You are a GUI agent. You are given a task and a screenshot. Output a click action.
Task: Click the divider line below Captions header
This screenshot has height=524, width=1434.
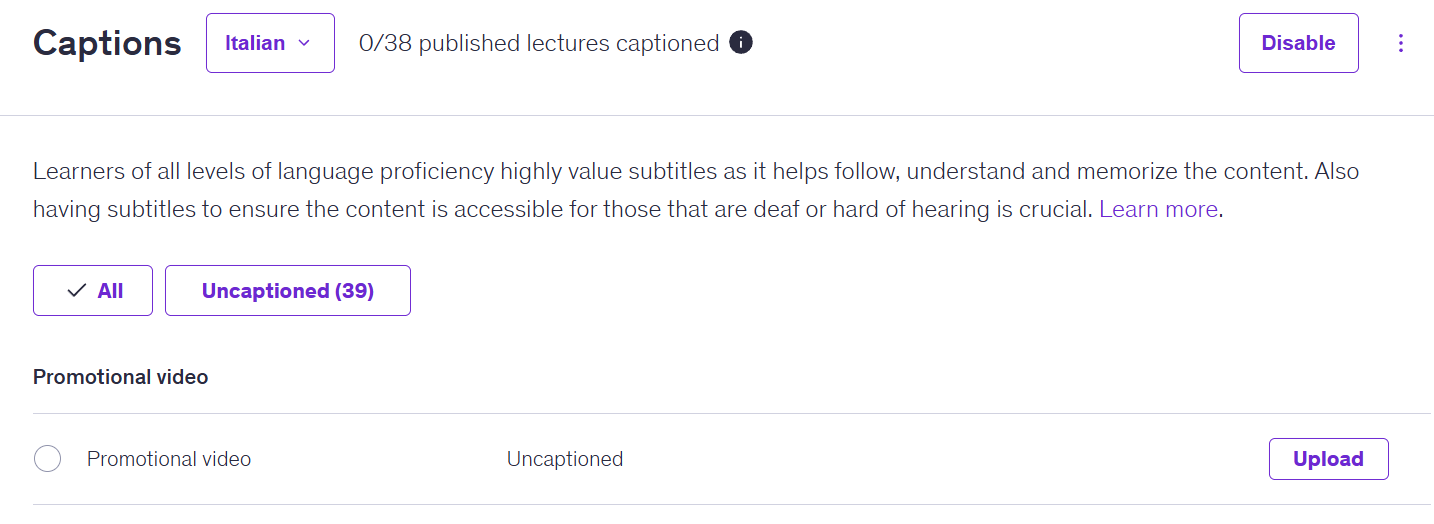click(x=717, y=115)
